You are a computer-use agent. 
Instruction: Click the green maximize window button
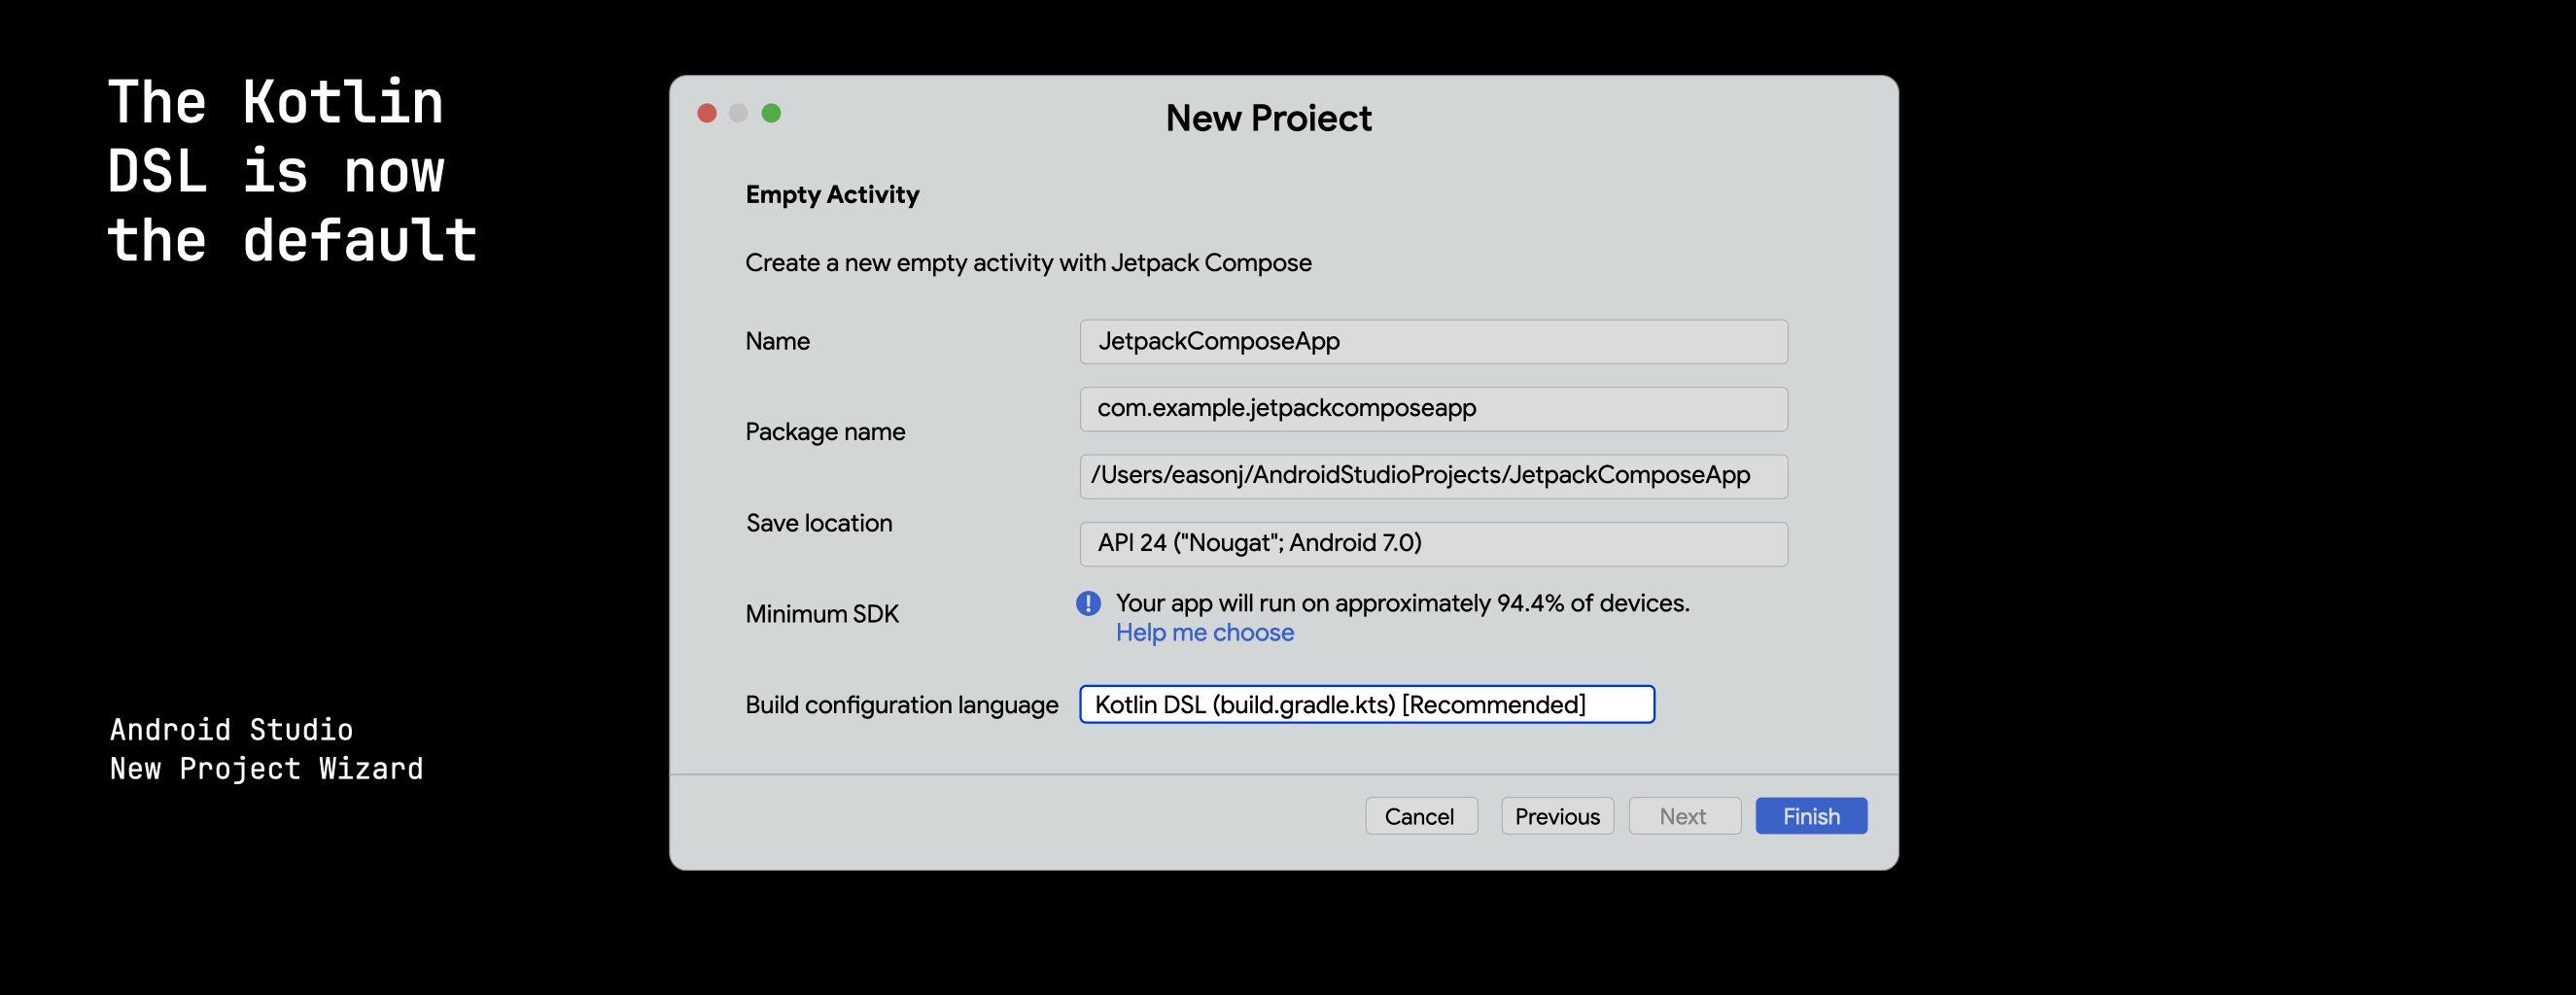tap(771, 113)
